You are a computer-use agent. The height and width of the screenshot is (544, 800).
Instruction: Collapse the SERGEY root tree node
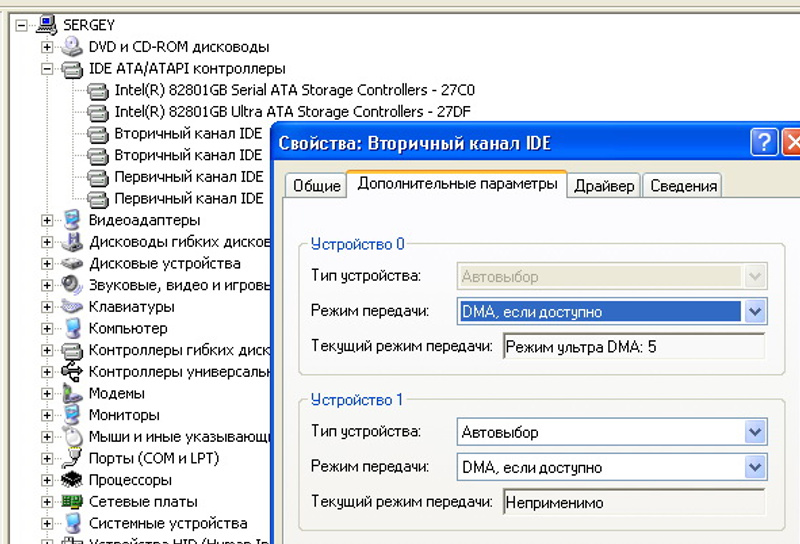coord(21,26)
